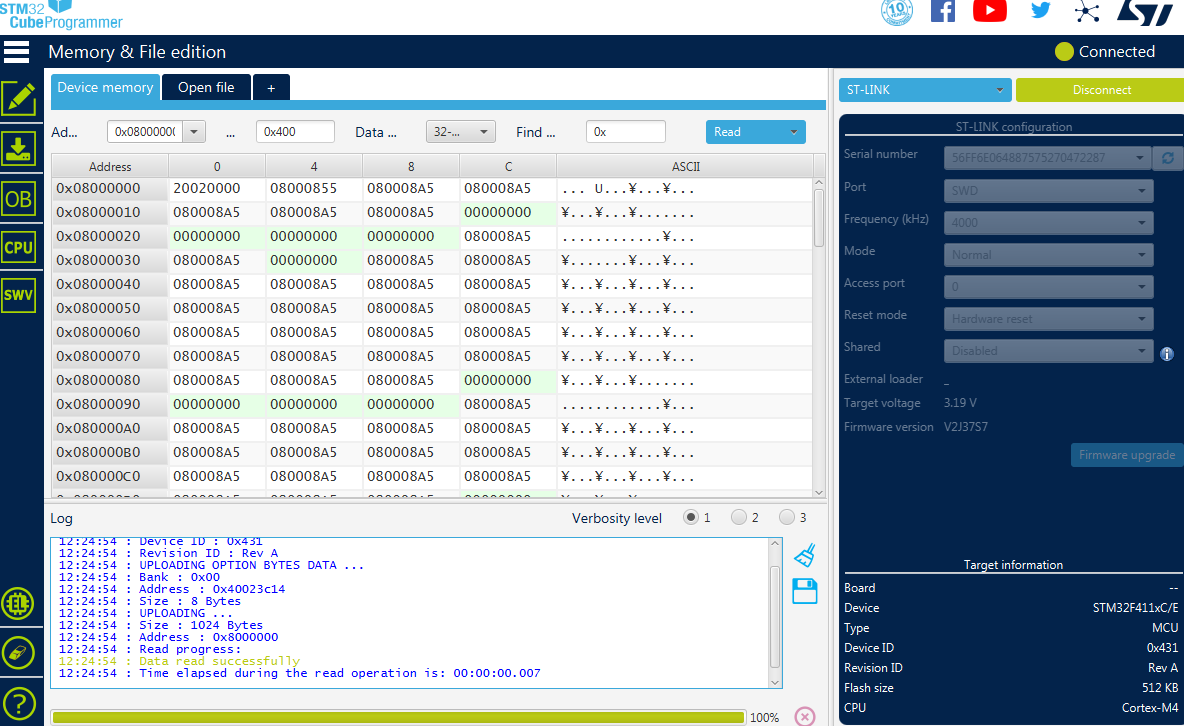1184x726 pixels.
Task: Select verbosity level 2
Action: 738,517
